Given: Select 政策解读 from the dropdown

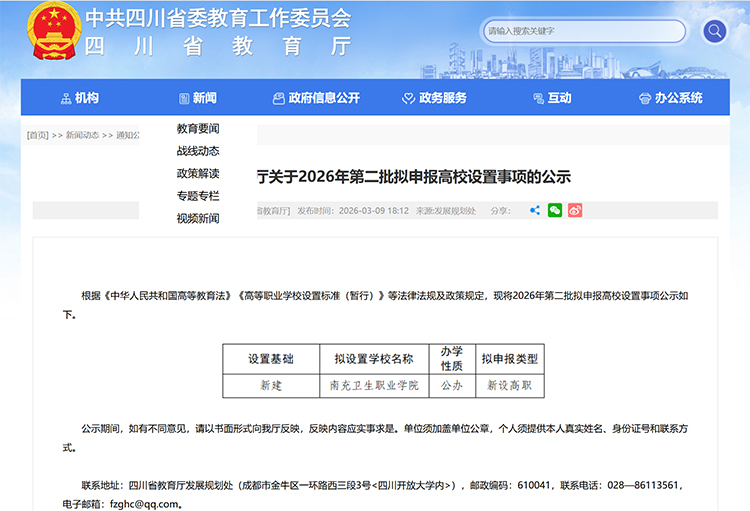Looking at the screenshot, I should click(x=198, y=174).
